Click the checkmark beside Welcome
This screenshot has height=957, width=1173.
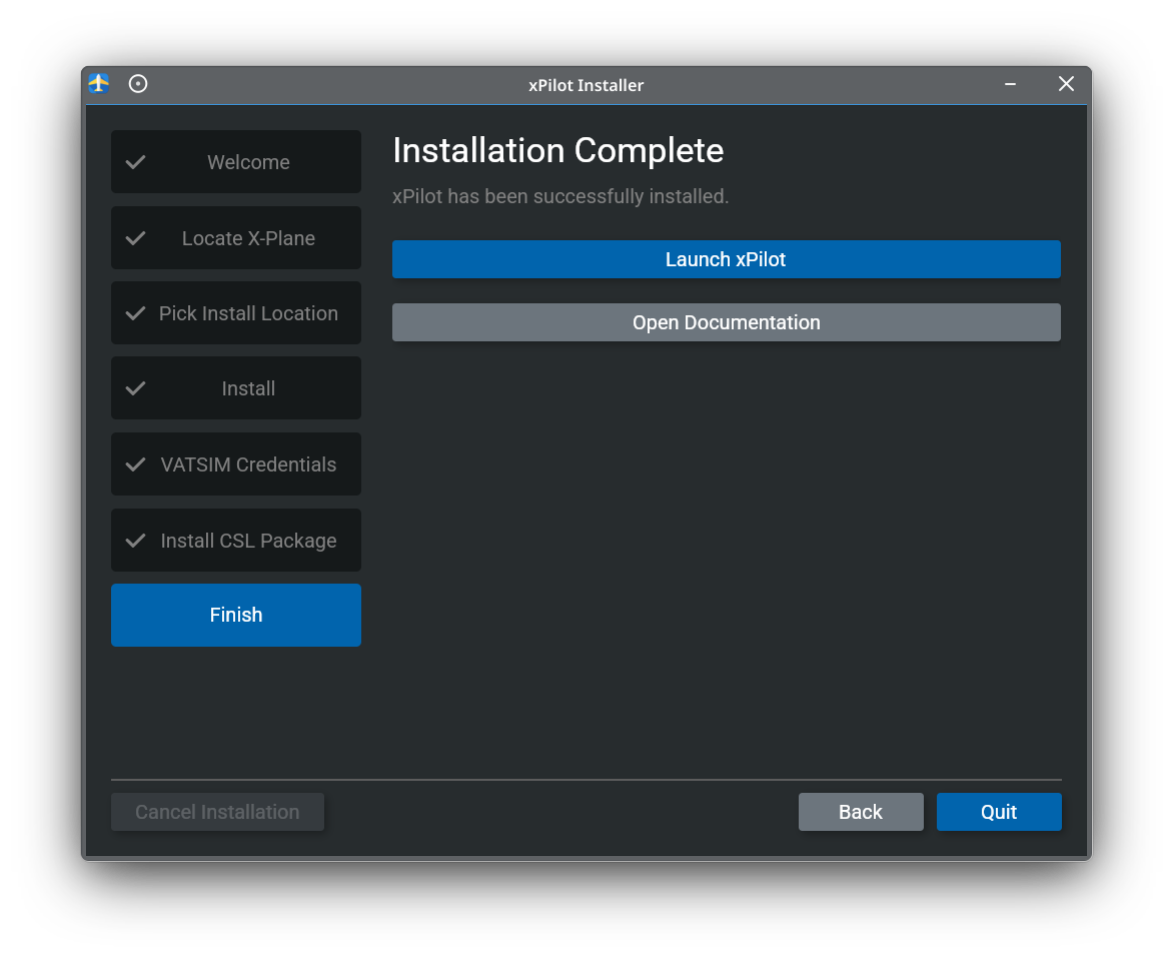136,161
